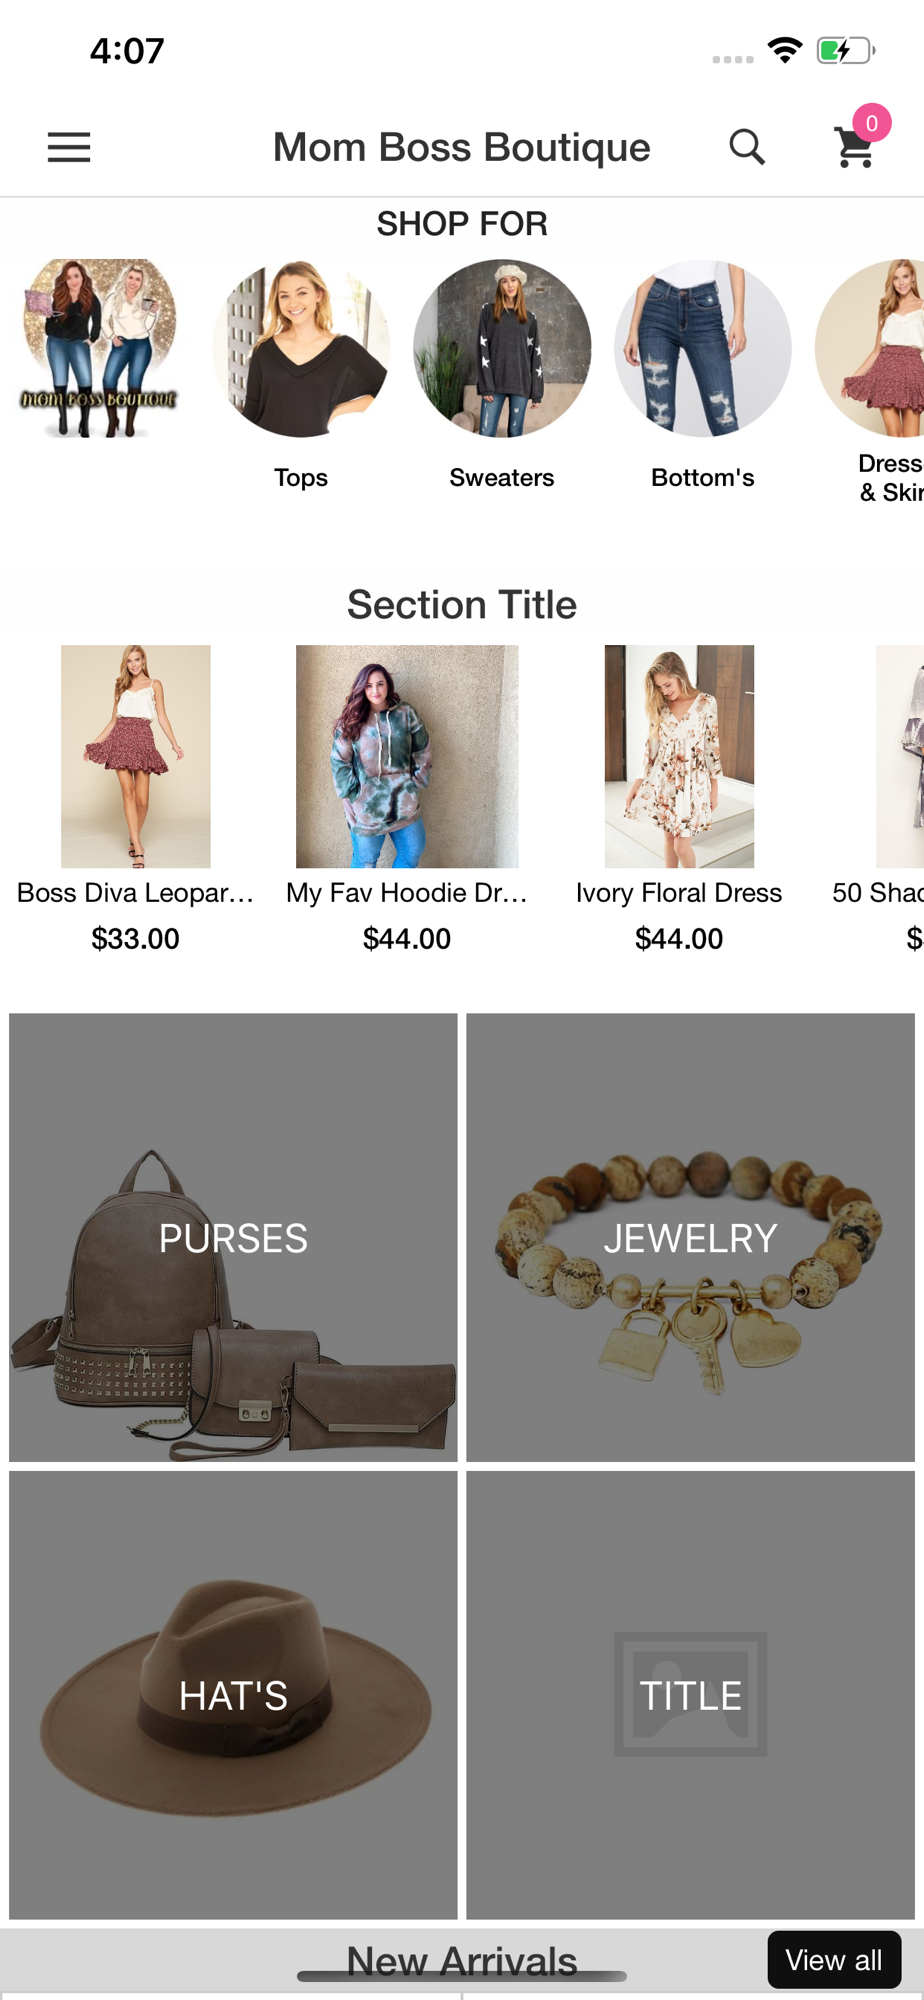The image size is (924, 2000).
Task: Open the JEWELRY category tile
Action: (690, 1237)
